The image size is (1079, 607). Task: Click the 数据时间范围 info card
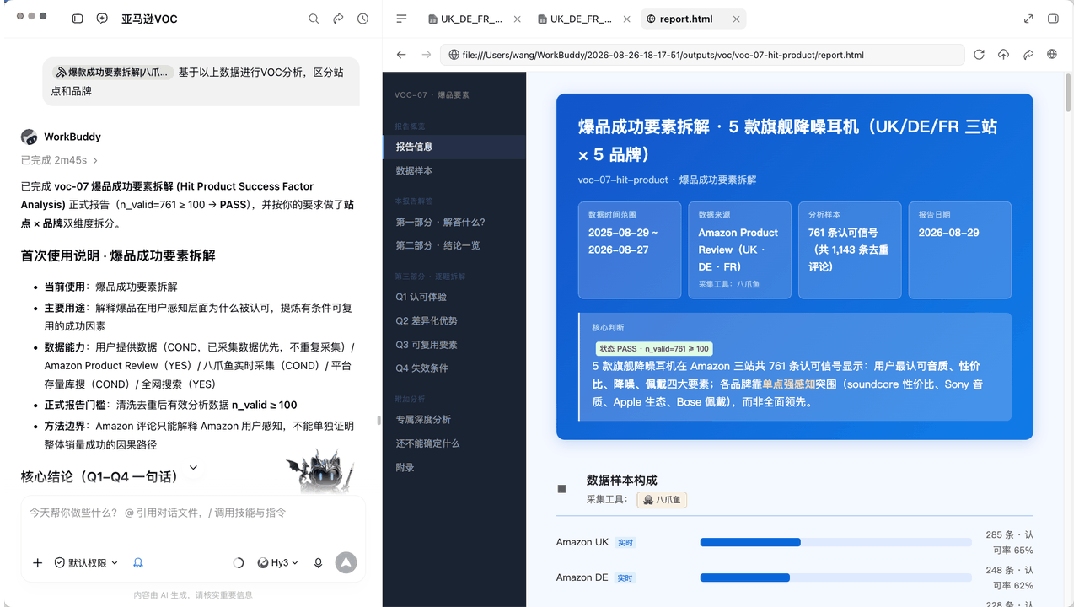tap(629, 250)
